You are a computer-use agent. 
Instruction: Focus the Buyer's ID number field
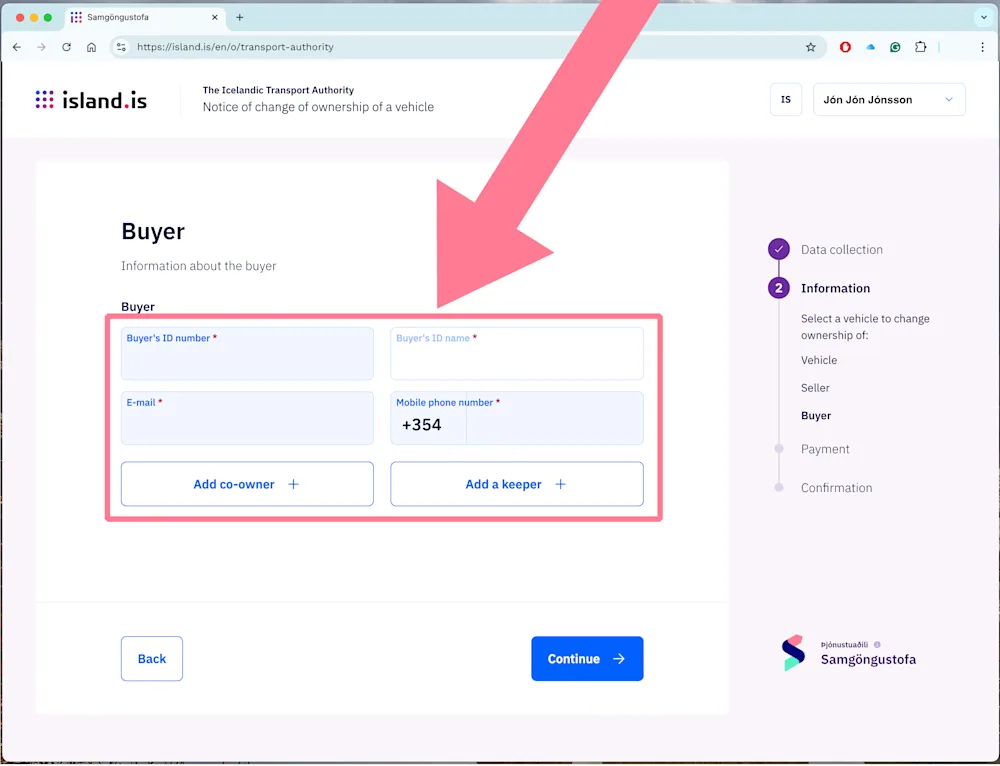click(247, 354)
